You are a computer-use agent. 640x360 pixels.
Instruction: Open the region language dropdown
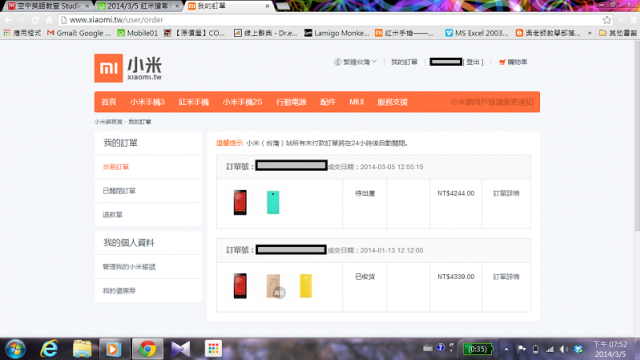(x=356, y=62)
